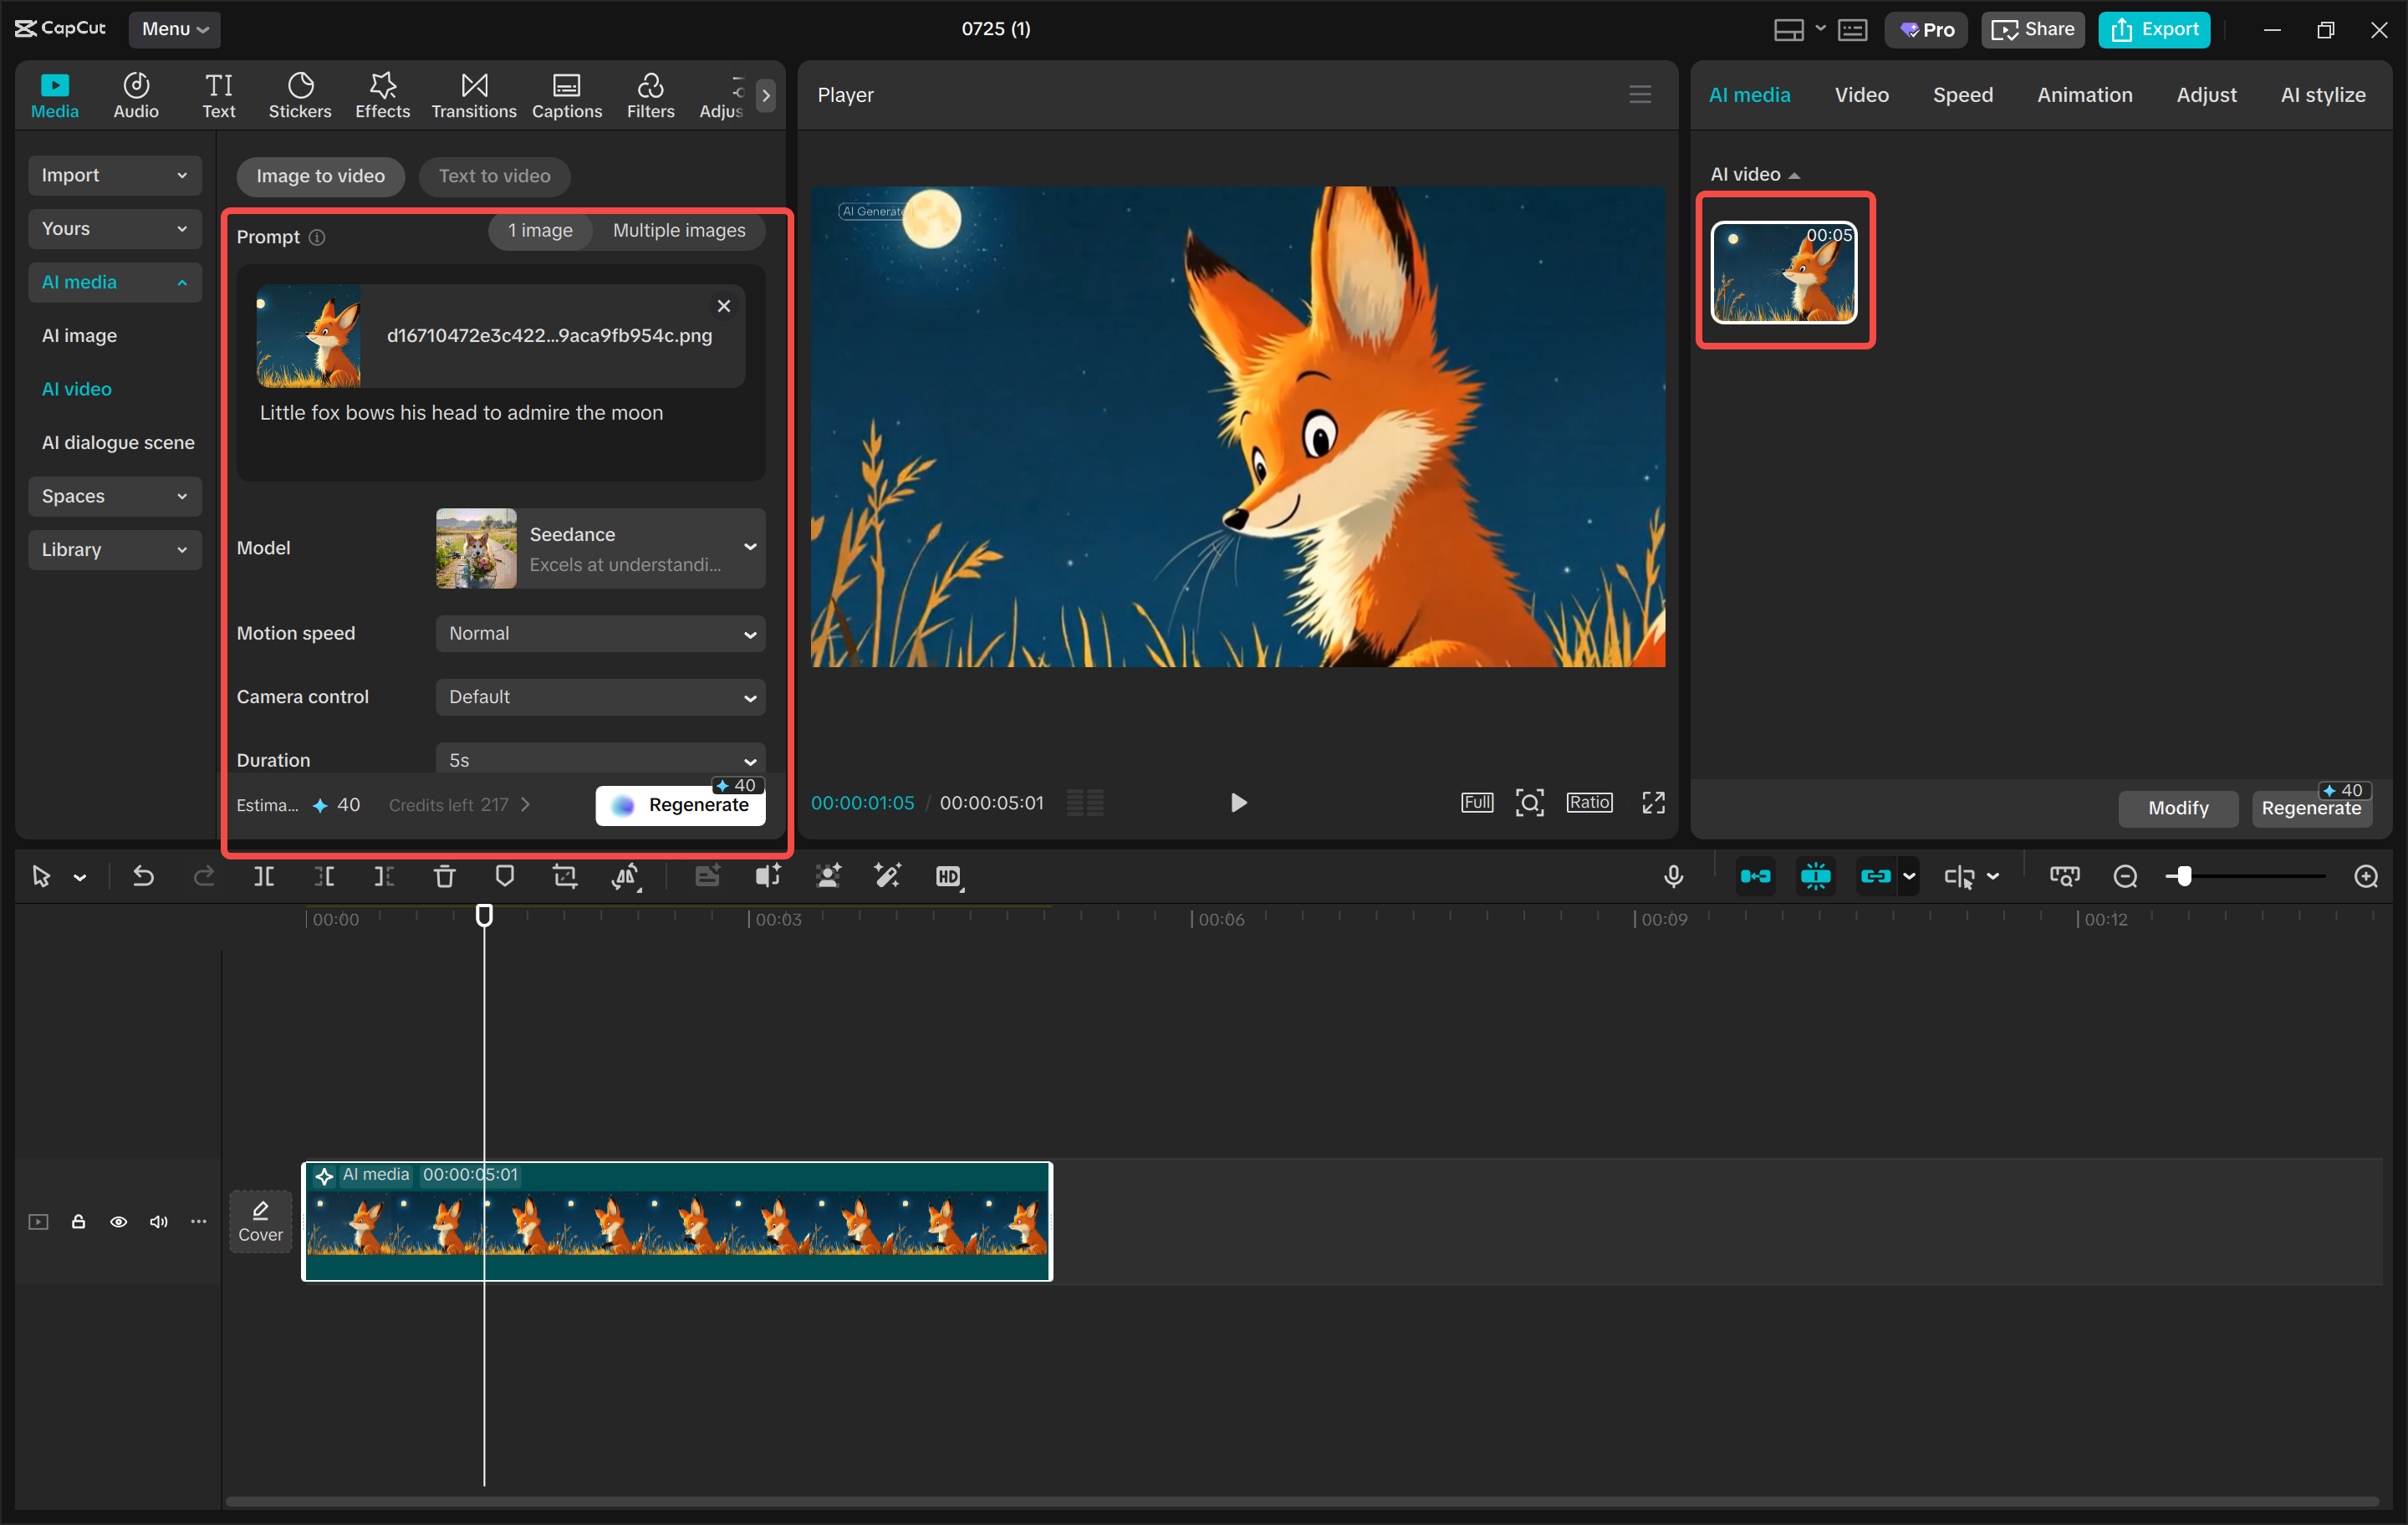The image size is (2408, 1525).
Task: Click the undo arrow icon
Action: tap(143, 877)
